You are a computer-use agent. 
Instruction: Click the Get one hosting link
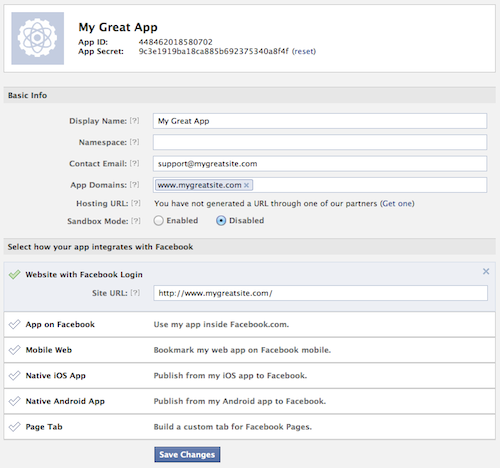pos(397,203)
